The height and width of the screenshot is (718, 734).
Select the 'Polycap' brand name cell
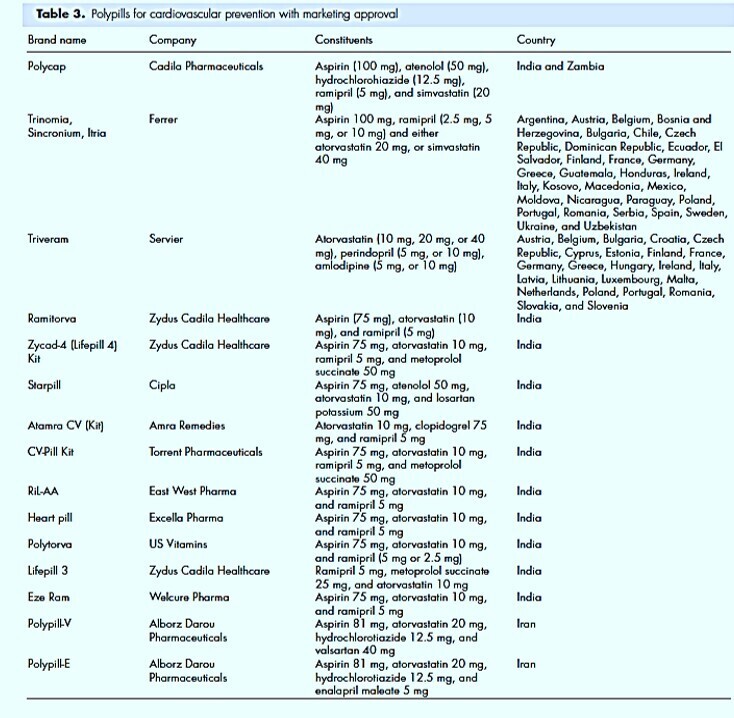tap(47, 66)
